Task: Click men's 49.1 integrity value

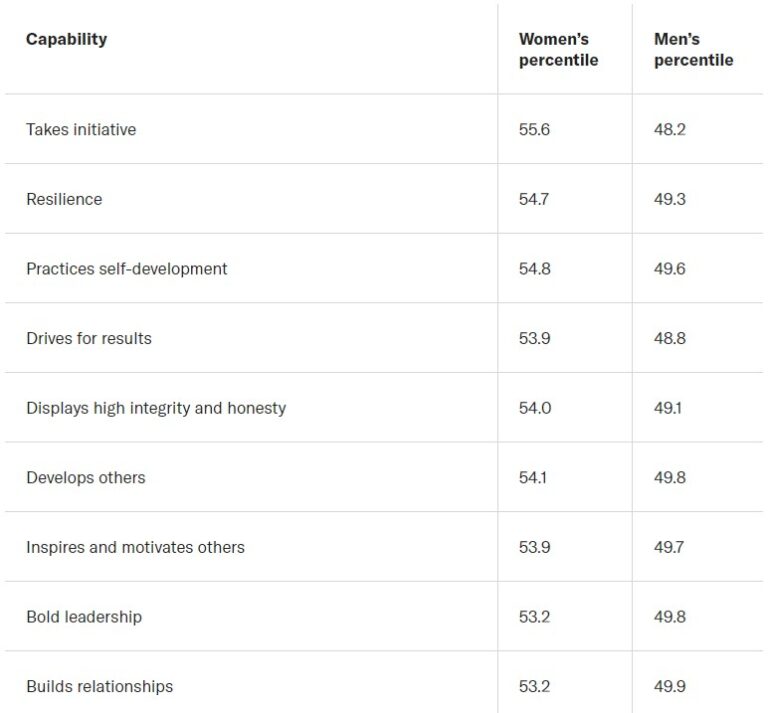Action: pos(668,408)
